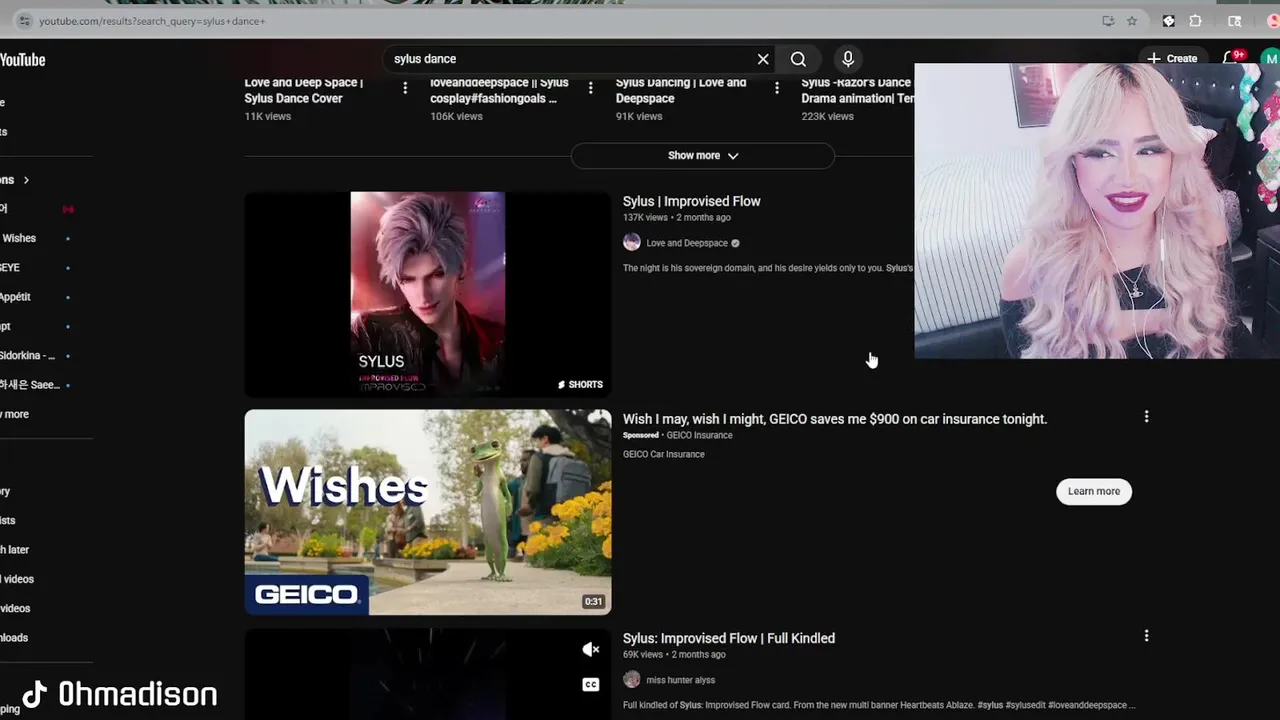Click the browser address bar URL
1280x720 pixels.
point(152,21)
